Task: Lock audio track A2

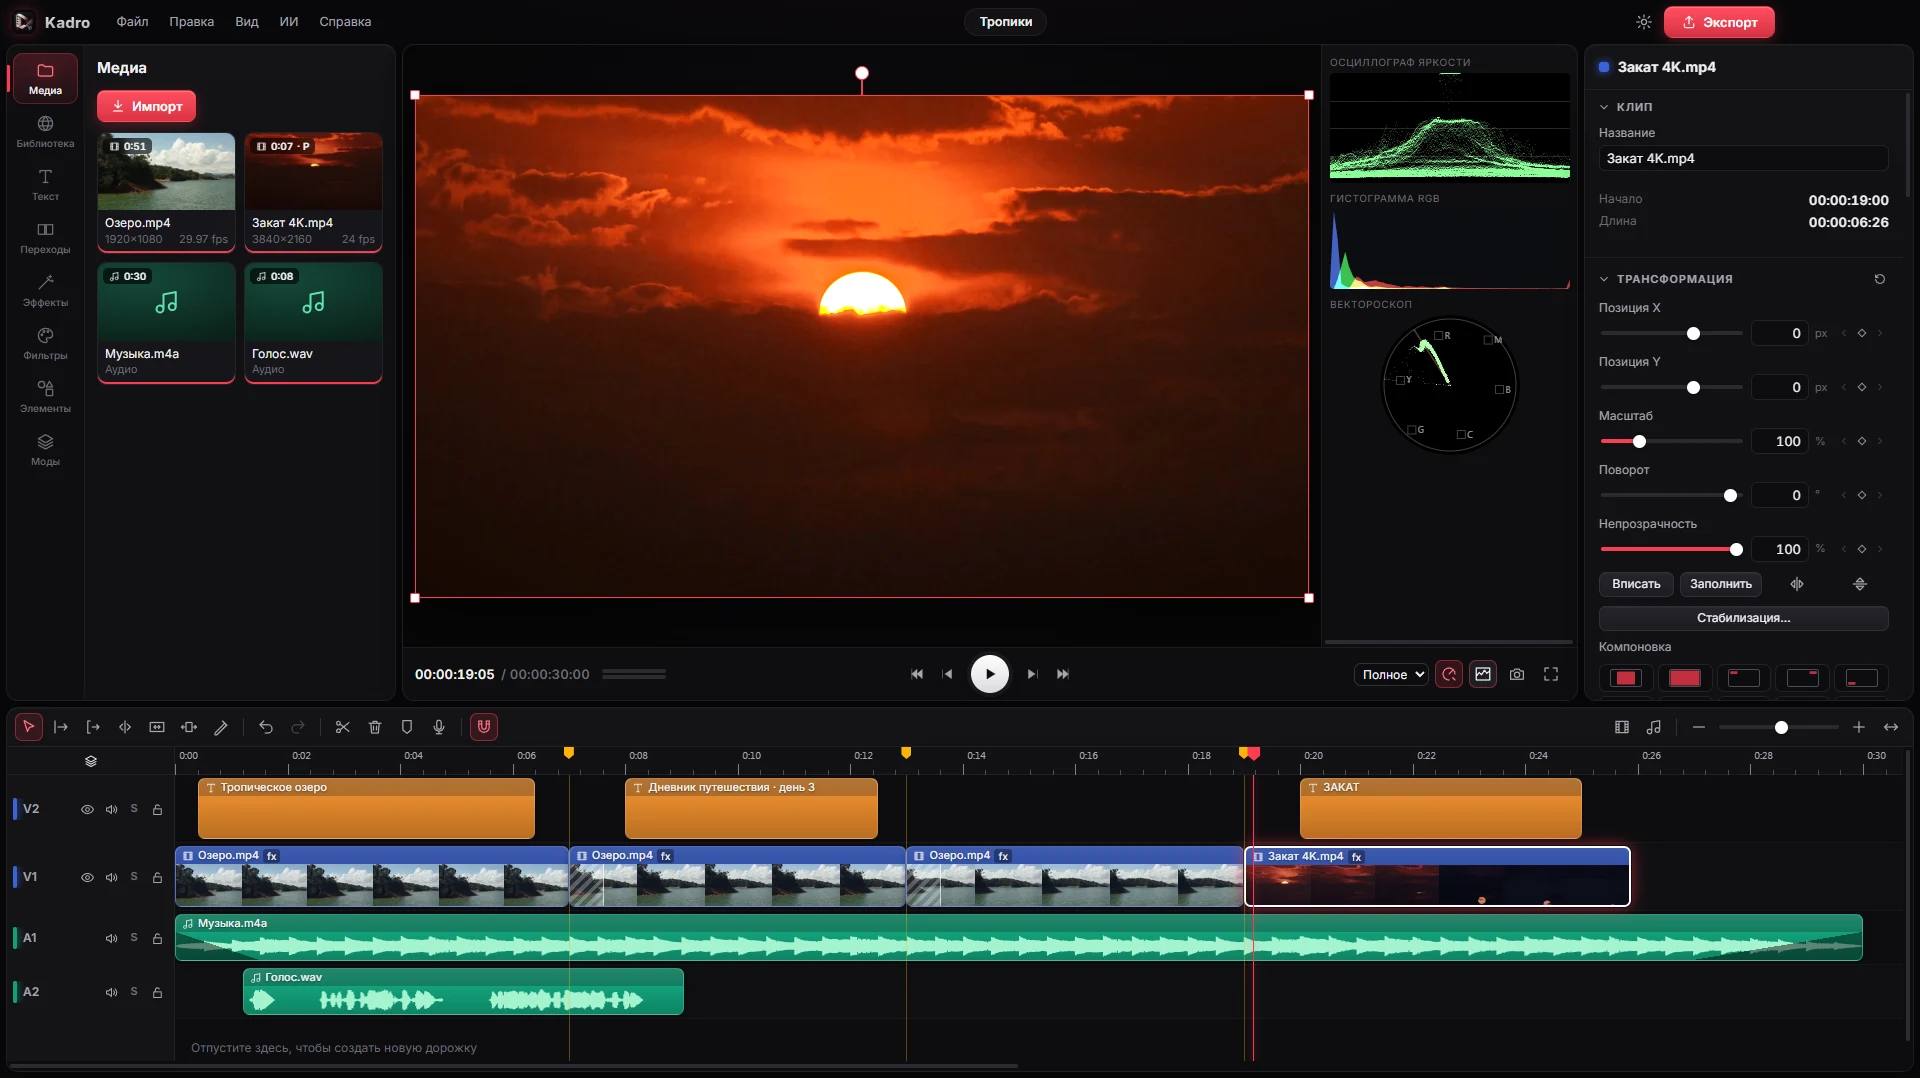Action: click(157, 992)
